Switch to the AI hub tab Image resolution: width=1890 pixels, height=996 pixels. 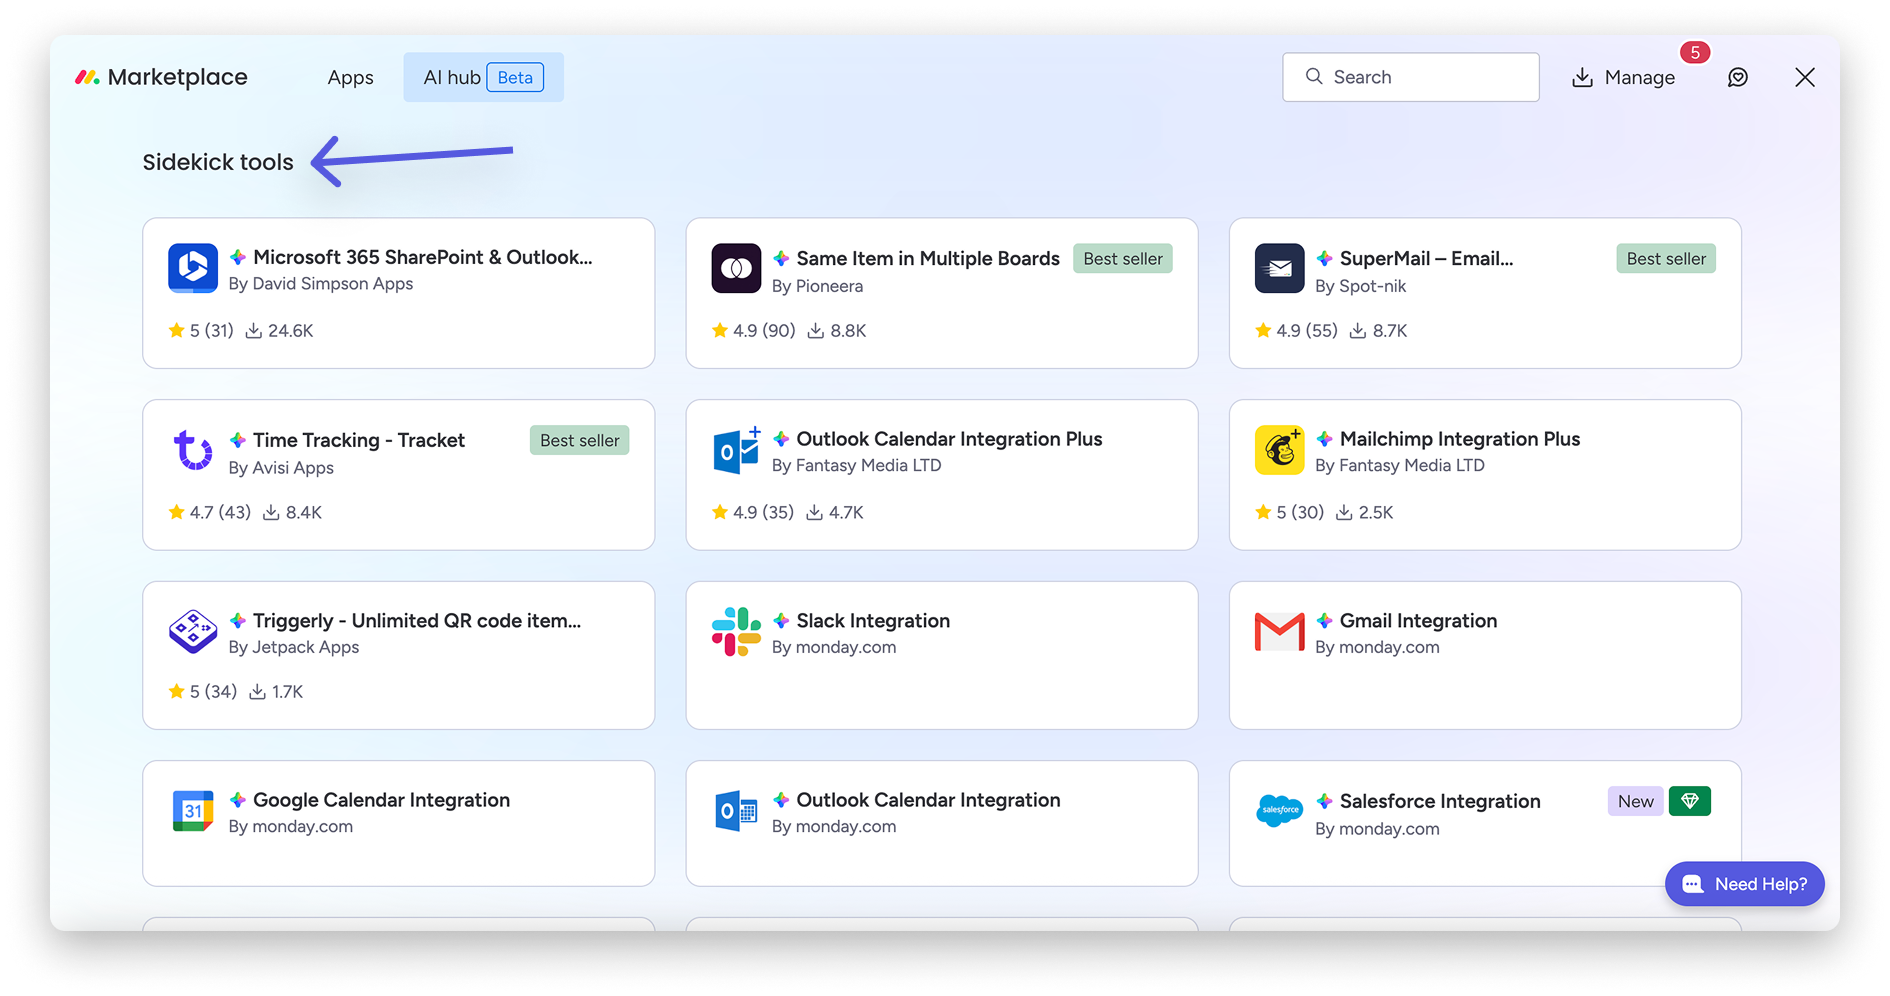pos(483,77)
